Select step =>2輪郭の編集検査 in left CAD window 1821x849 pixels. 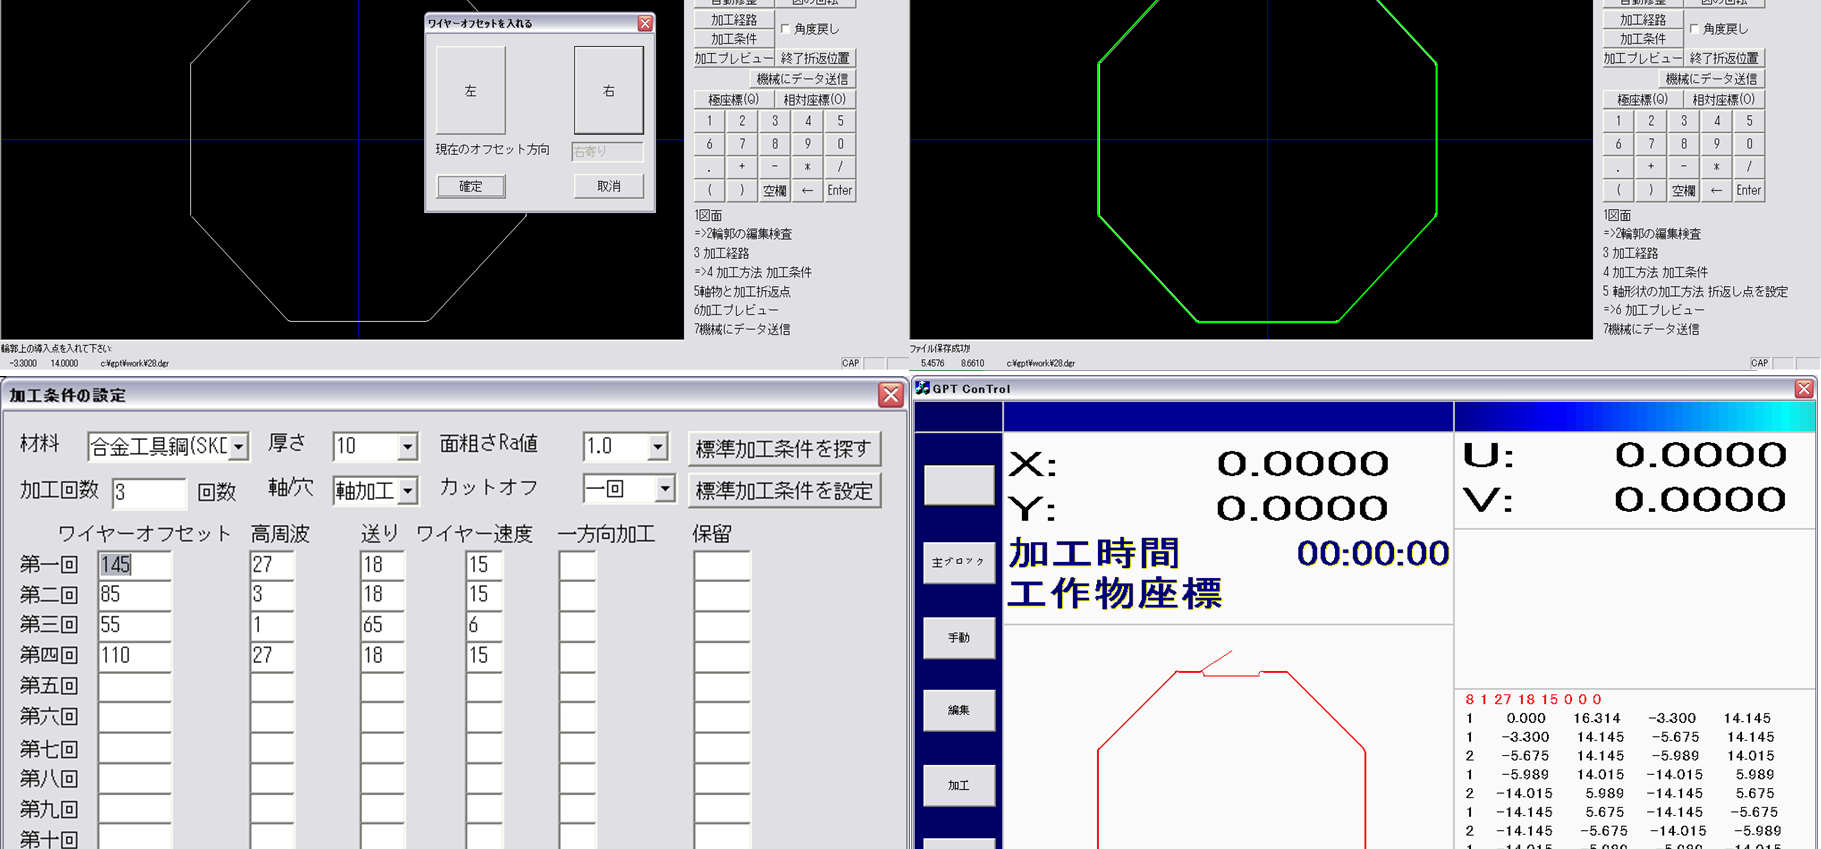(743, 234)
